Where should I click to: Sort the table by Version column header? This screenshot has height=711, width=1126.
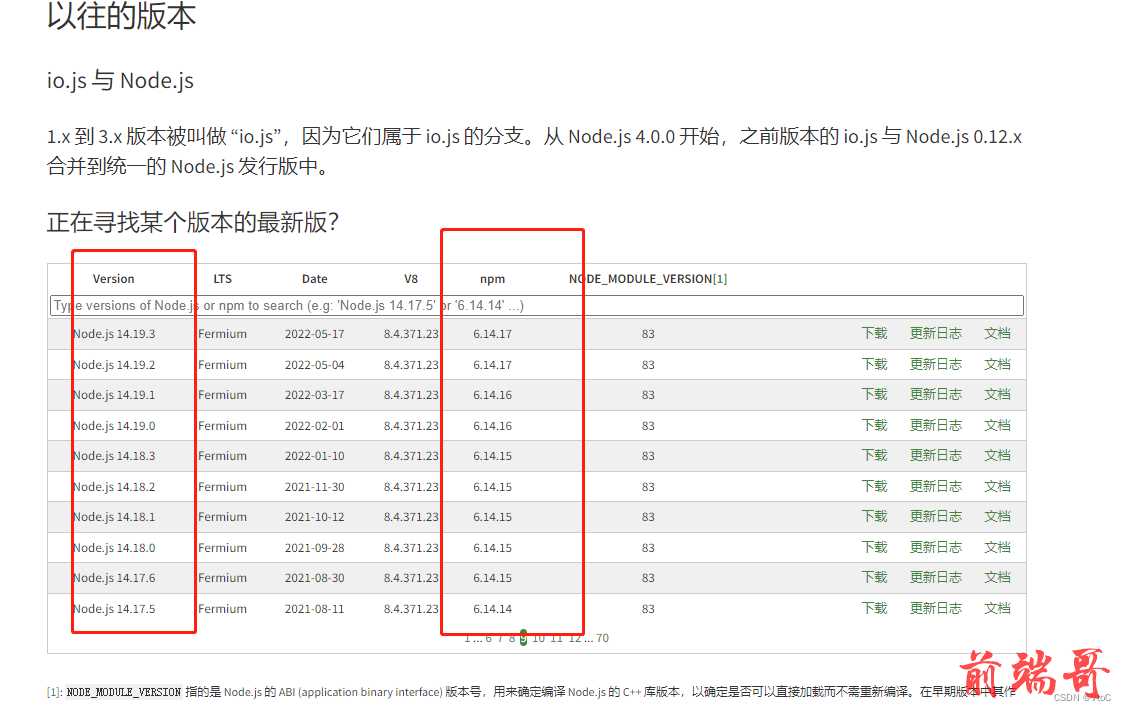(113, 279)
